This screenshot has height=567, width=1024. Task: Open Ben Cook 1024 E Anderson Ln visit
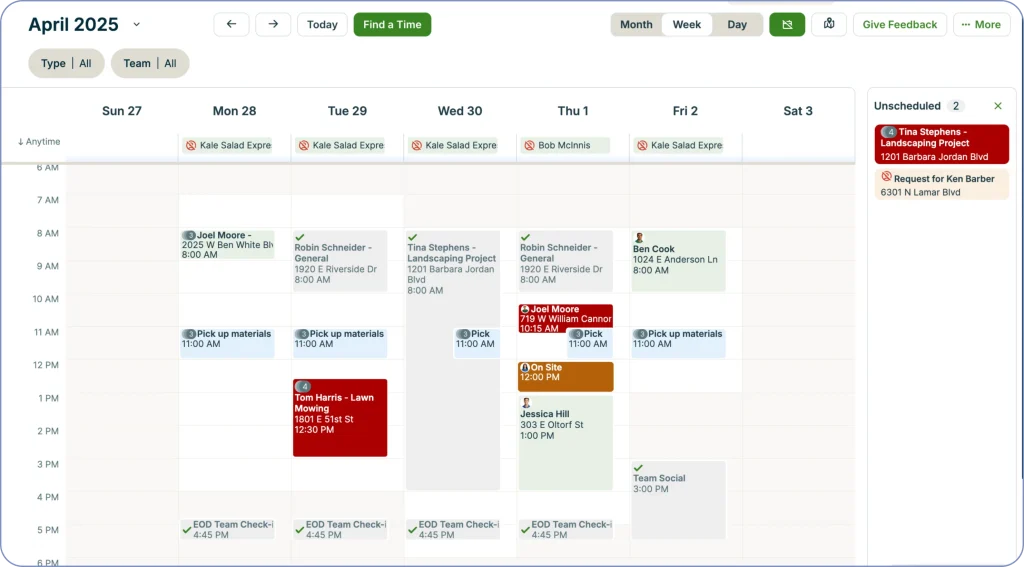point(679,261)
